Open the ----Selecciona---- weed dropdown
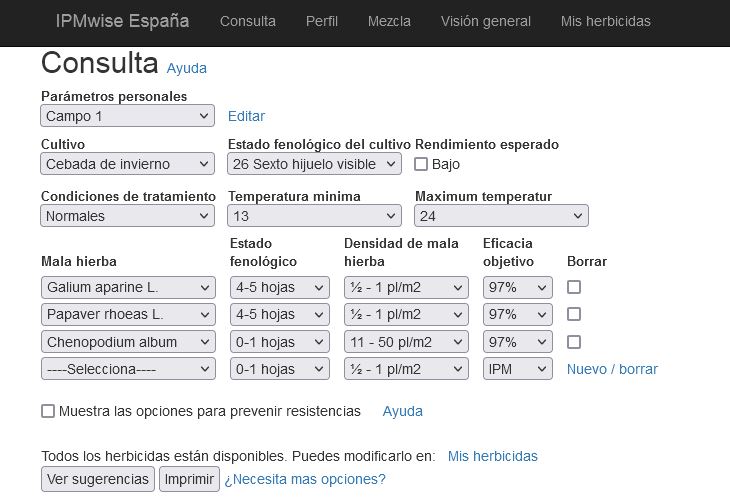 tap(128, 369)
